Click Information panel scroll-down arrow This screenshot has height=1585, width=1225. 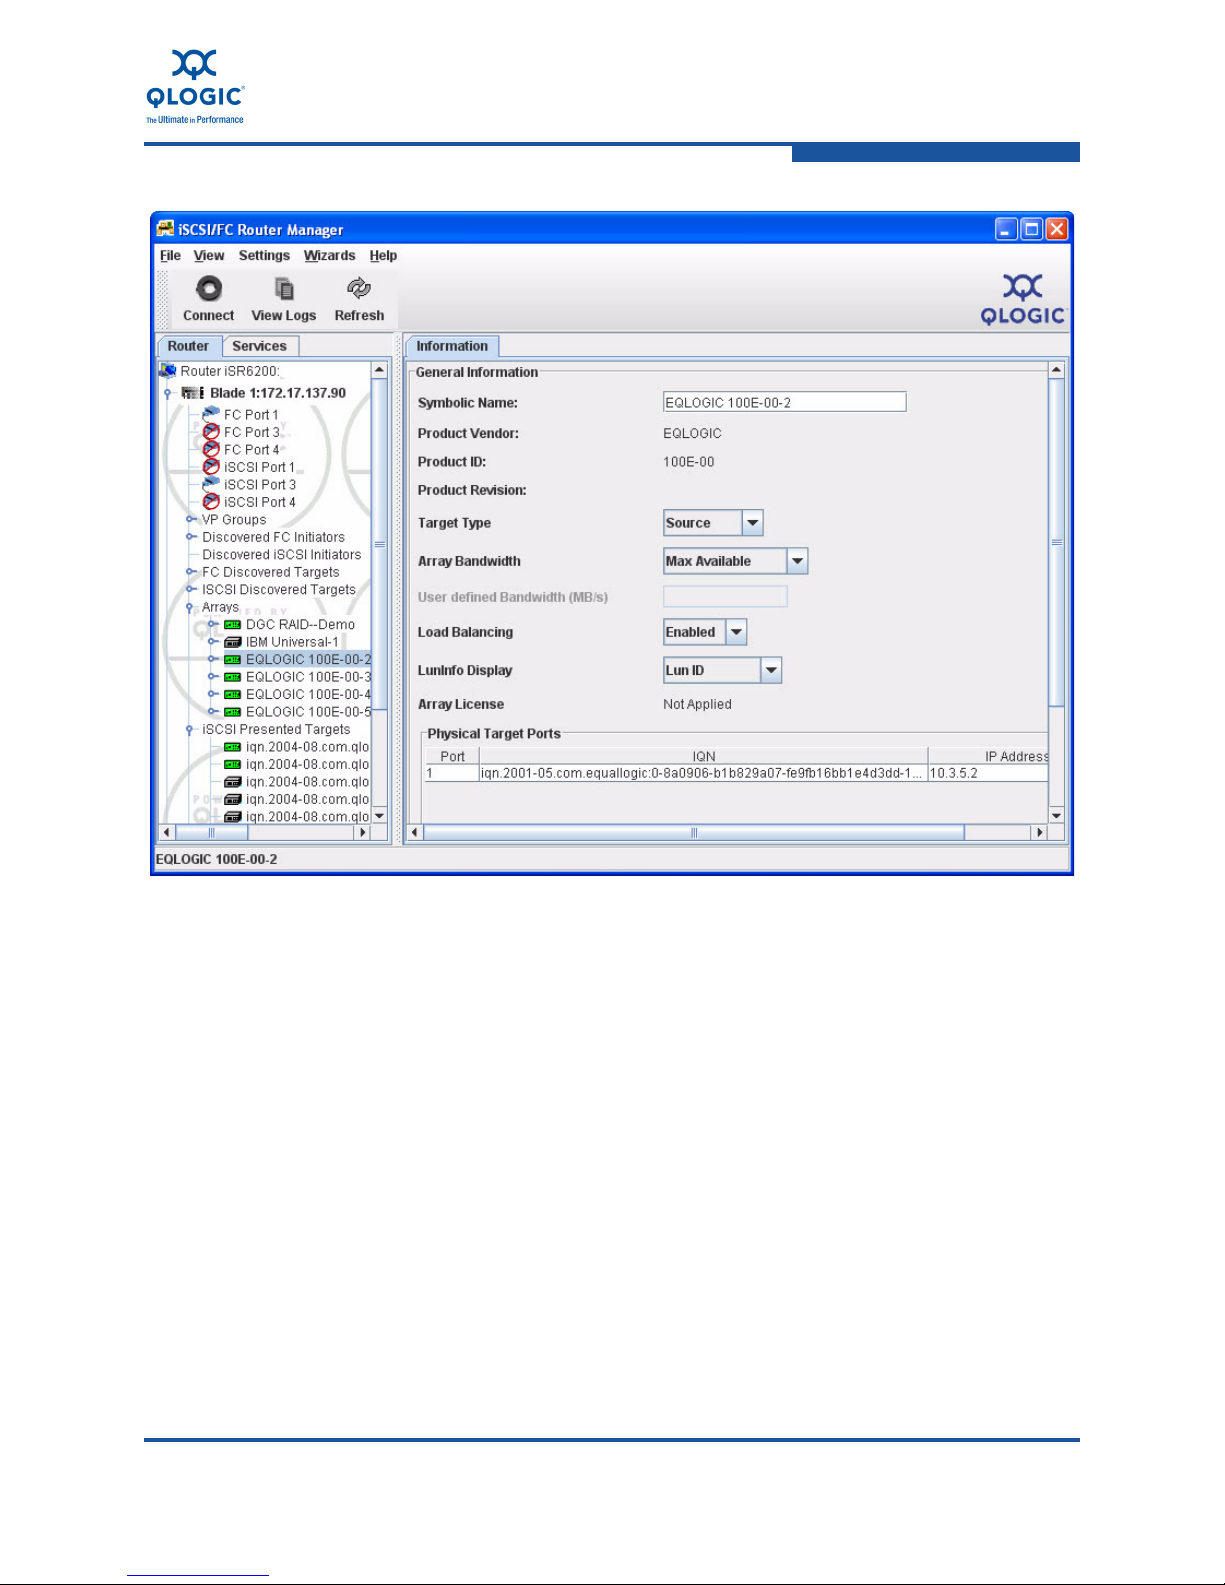(x=1056, y=816)
